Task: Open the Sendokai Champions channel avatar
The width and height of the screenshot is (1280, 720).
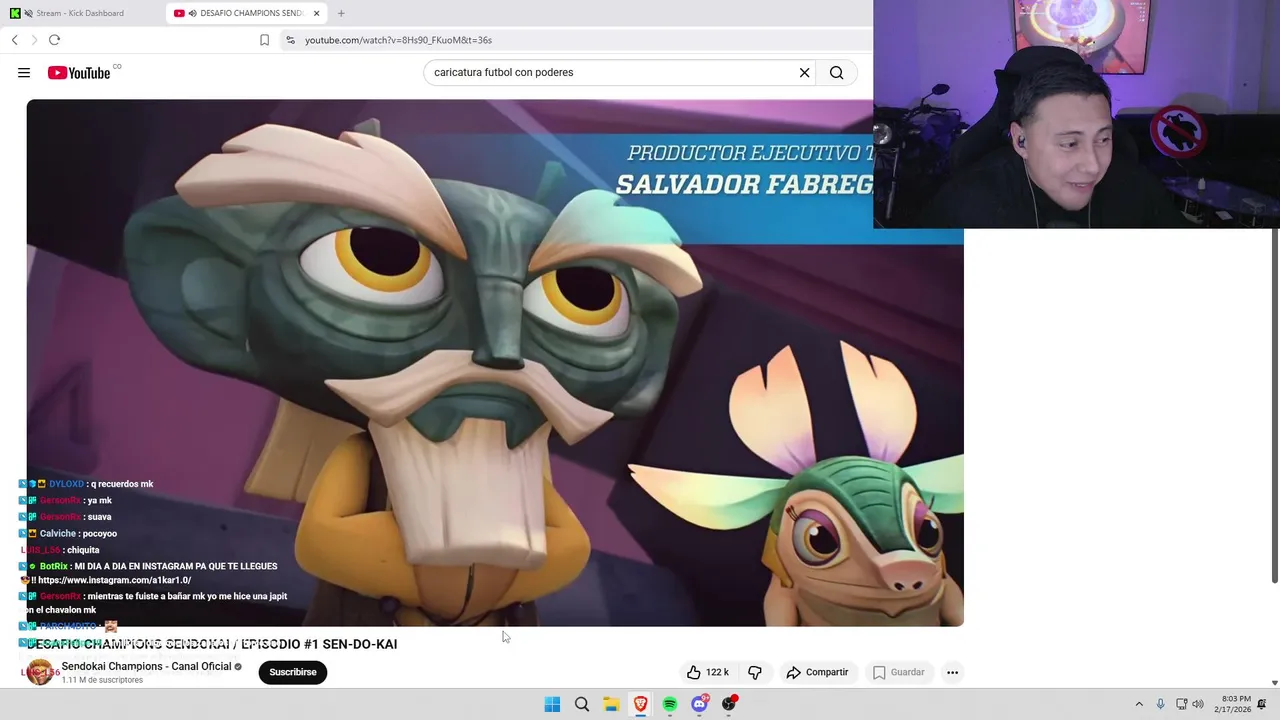Action: click(40, 672)
